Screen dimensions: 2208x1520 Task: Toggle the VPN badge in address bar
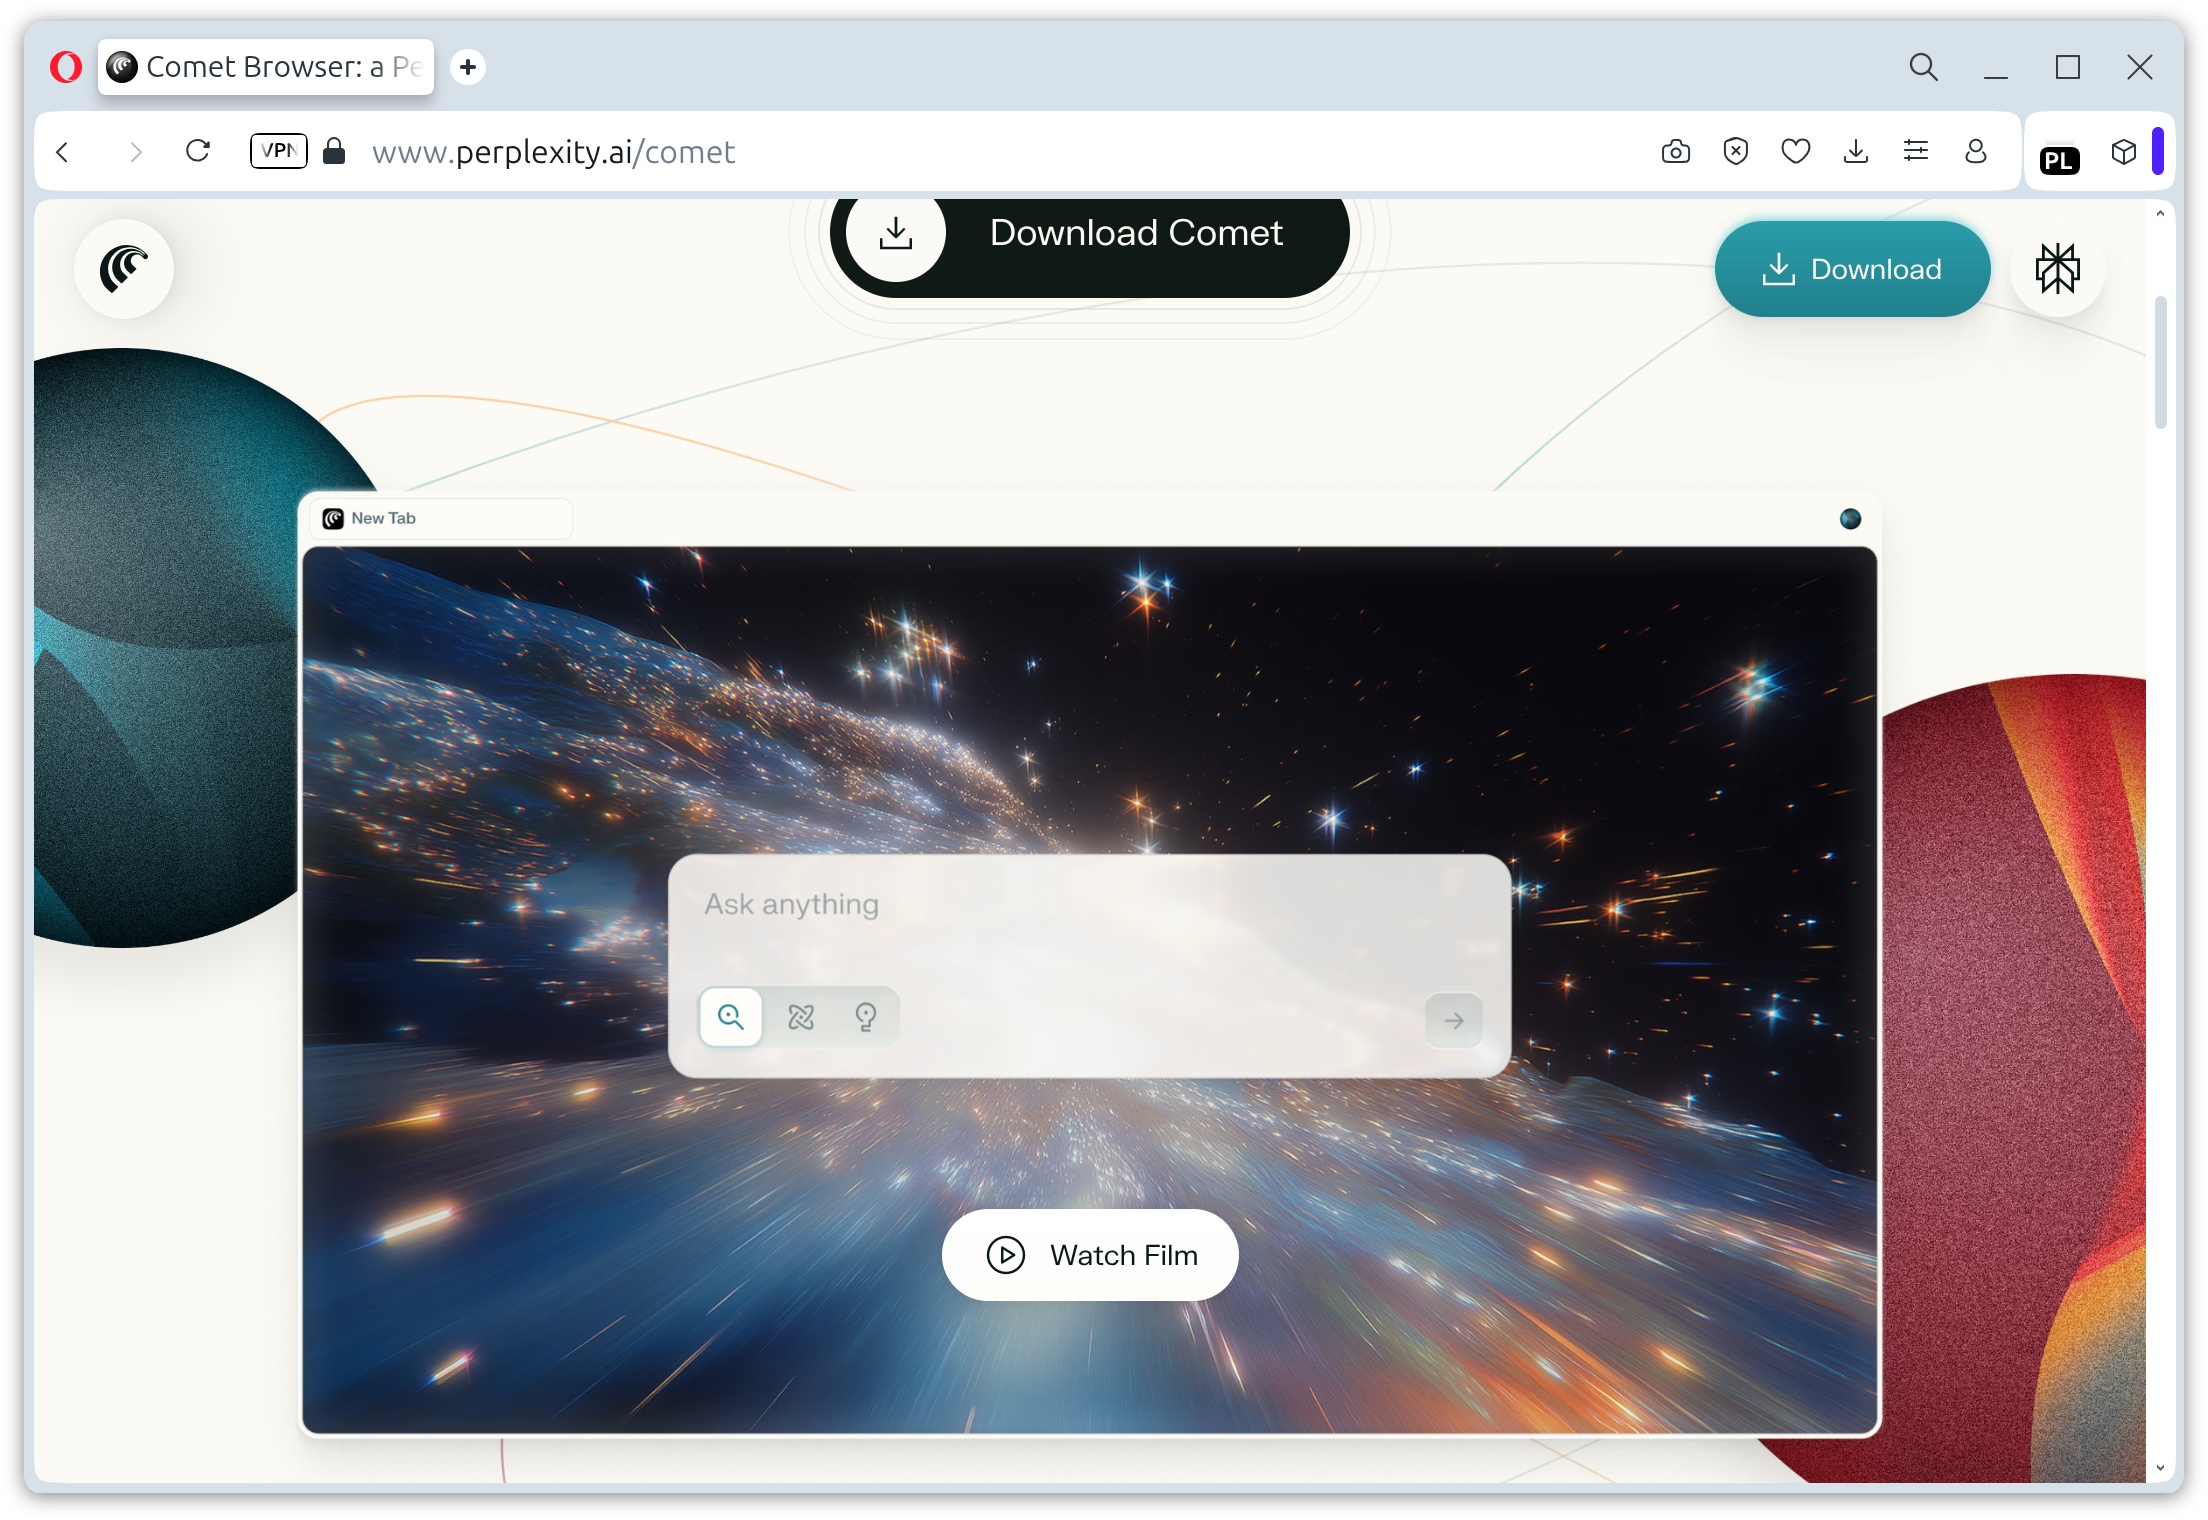tap(278, 151)
